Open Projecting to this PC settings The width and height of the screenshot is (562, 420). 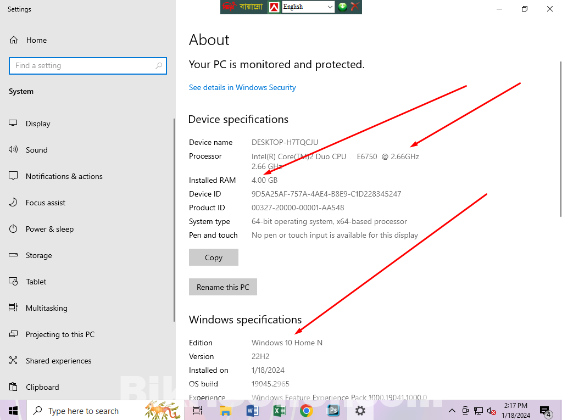(52, 334)
